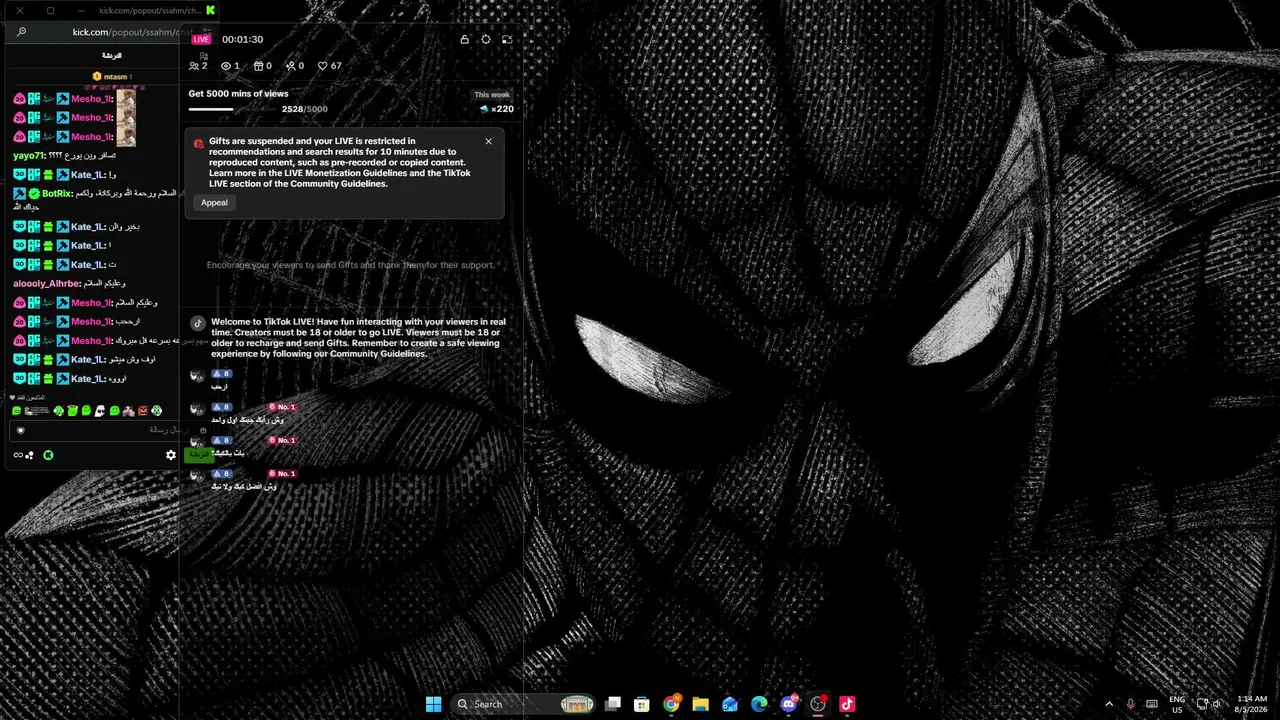This screenshot has height=720, width=1280.
Task: Click the TikTok logo beside the welcome message
Action: [x=198, y=323]
